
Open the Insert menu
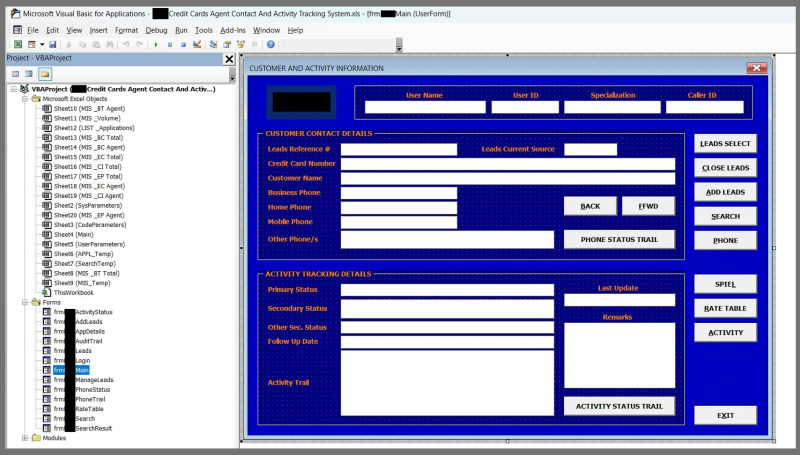pyautogui.click(x=98, y=30)
